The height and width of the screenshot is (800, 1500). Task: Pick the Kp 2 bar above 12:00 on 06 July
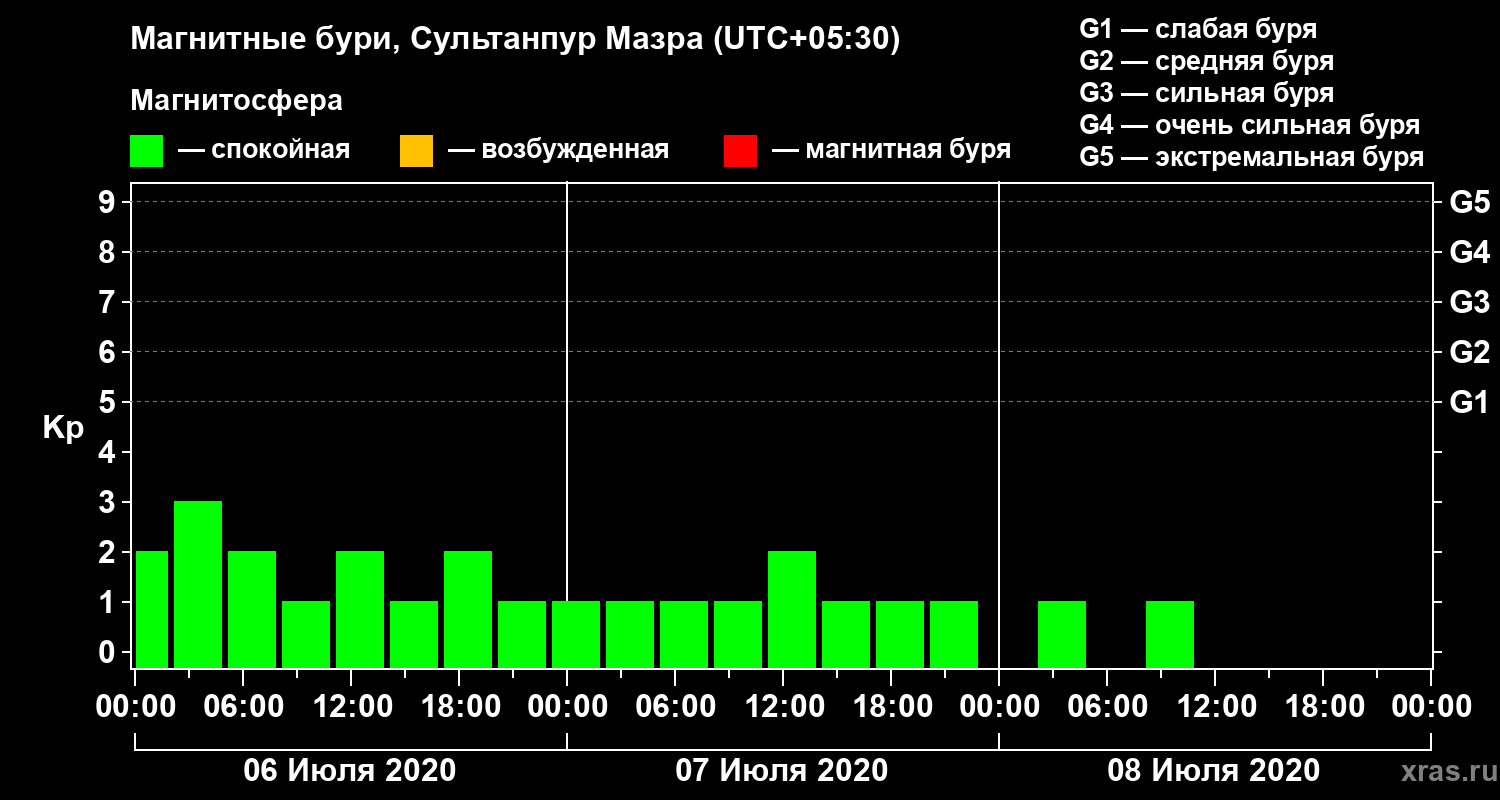click(360, 609)
